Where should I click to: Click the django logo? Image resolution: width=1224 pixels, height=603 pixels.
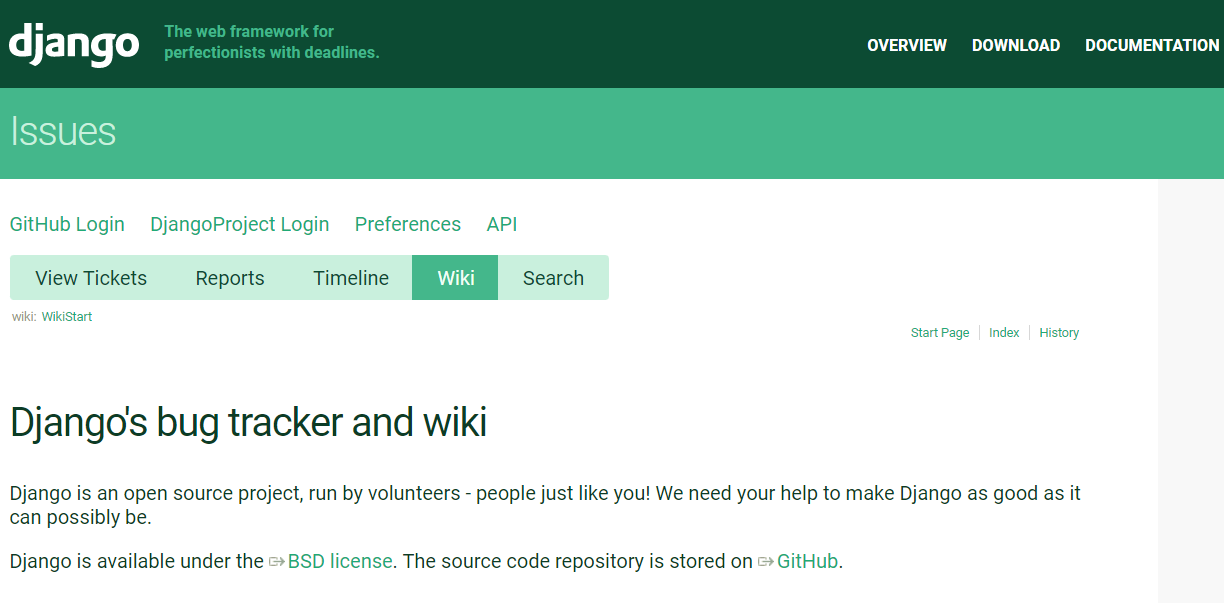(x=74, y=44)
